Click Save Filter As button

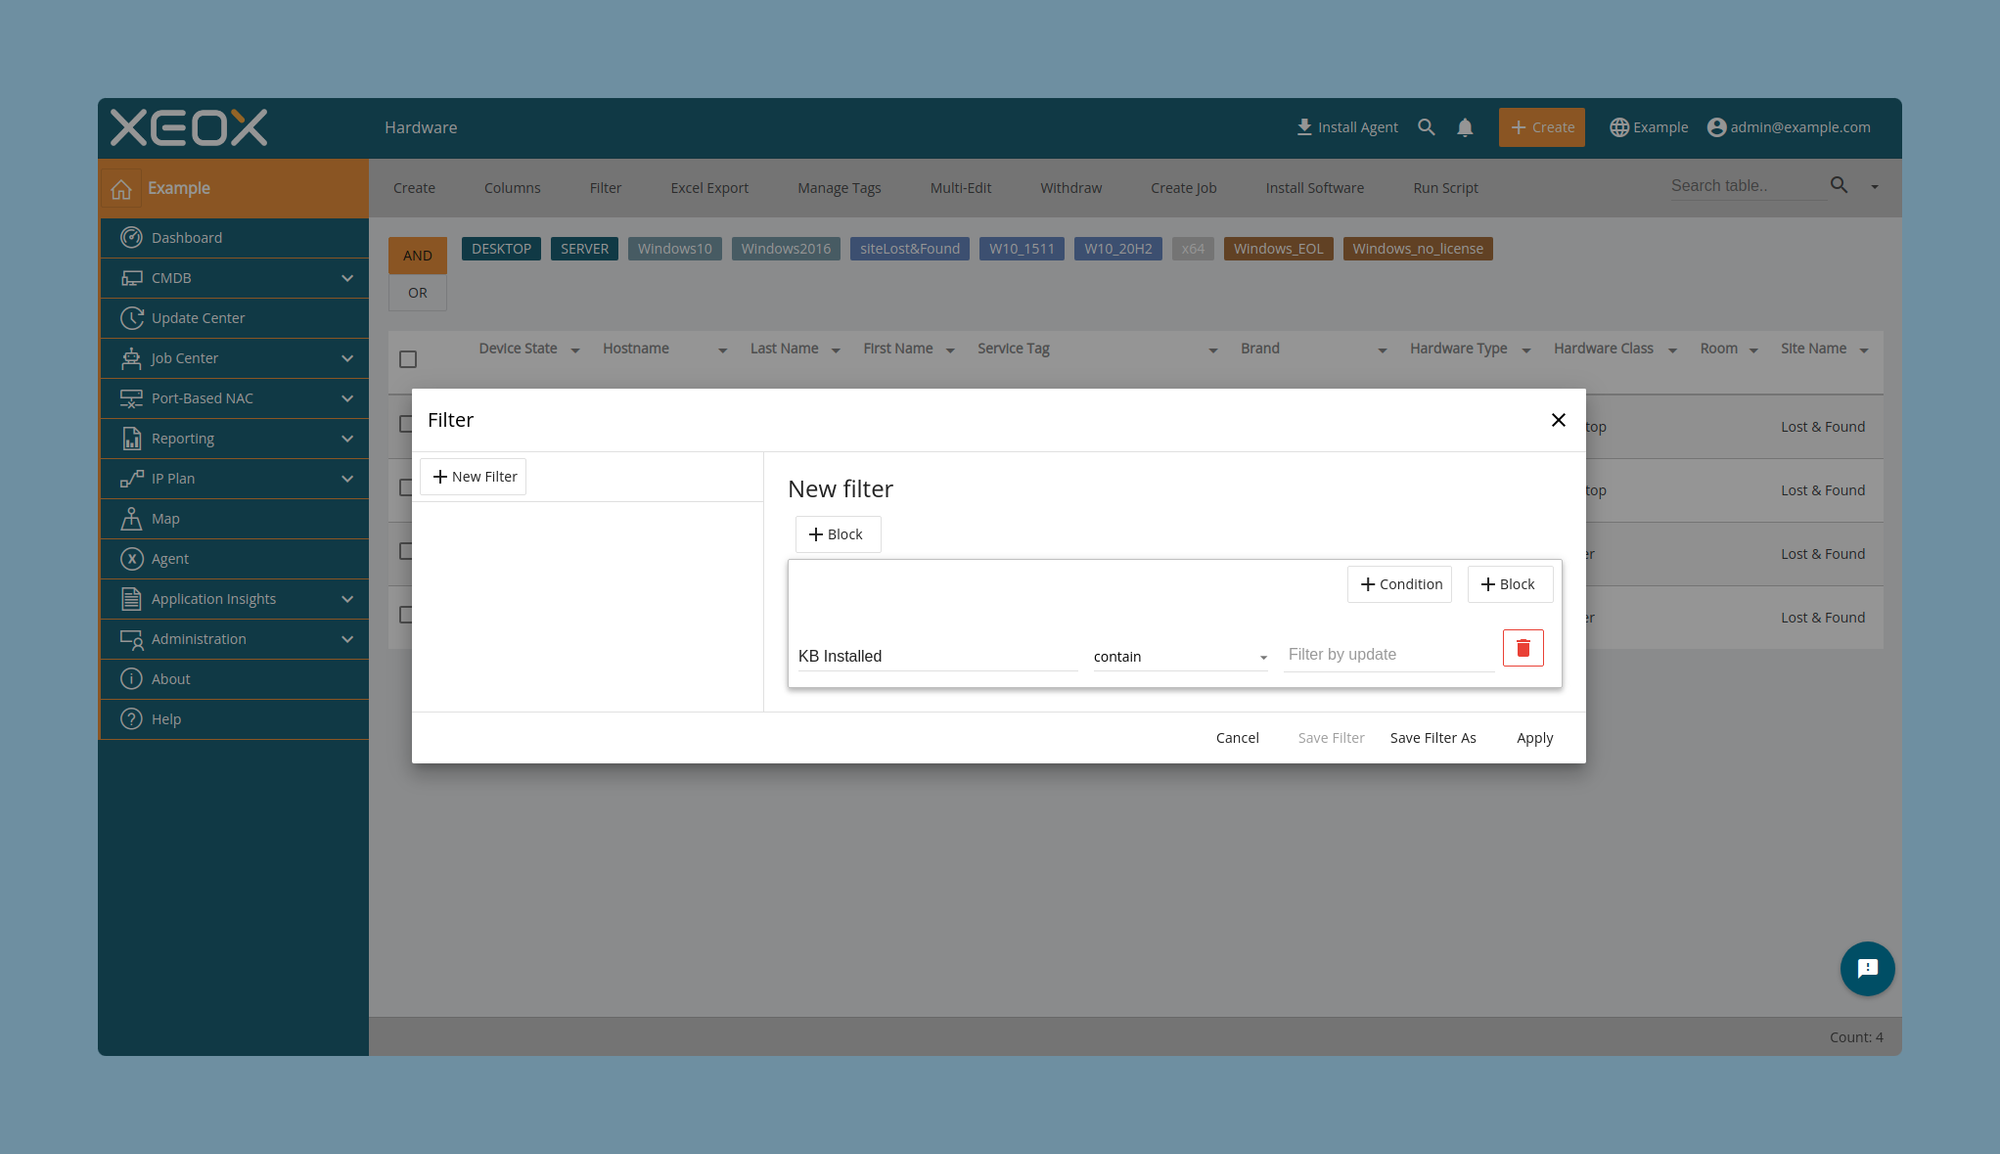click(1433, 738)
